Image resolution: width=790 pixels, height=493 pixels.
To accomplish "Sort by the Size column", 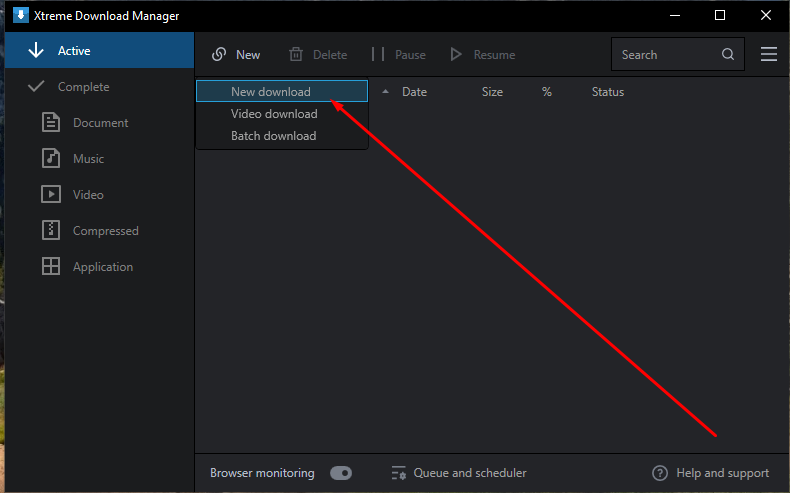I will click(492, 92).
